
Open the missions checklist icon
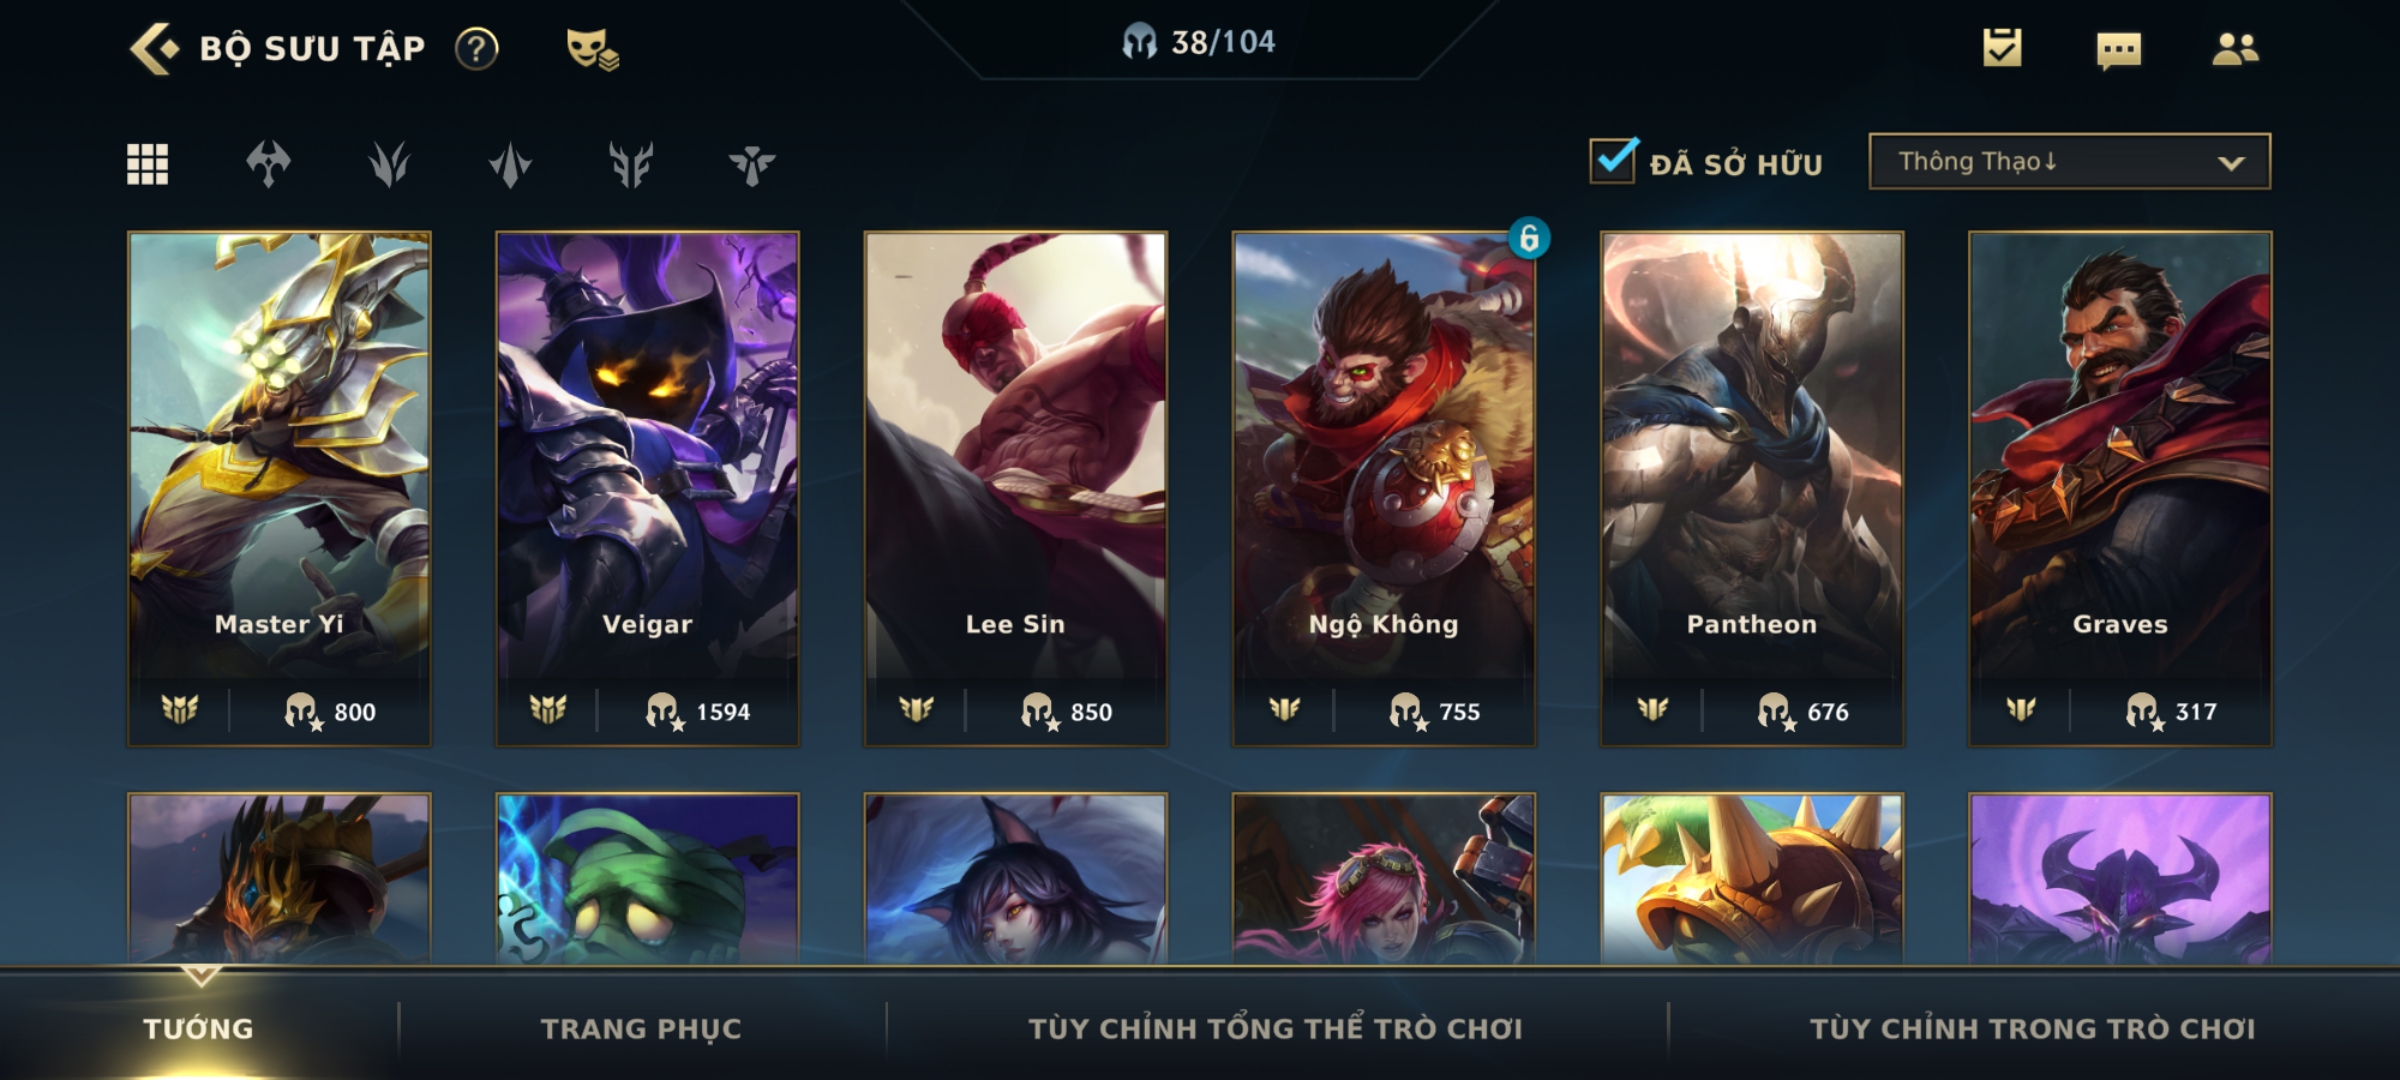pos(2002,48)
